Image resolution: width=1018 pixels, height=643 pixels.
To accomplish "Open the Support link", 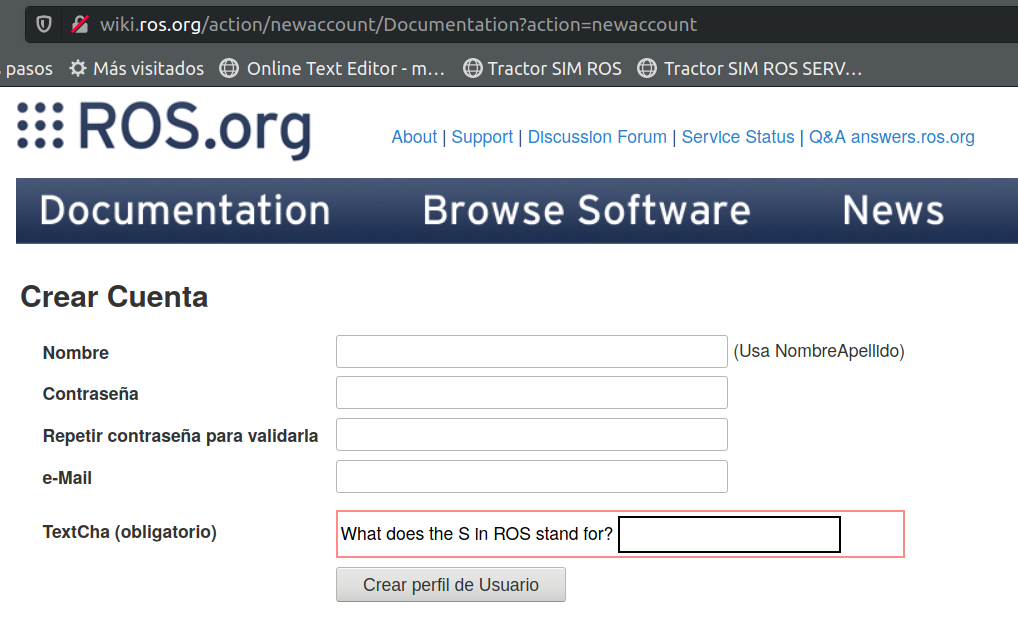I will [482, 137].
